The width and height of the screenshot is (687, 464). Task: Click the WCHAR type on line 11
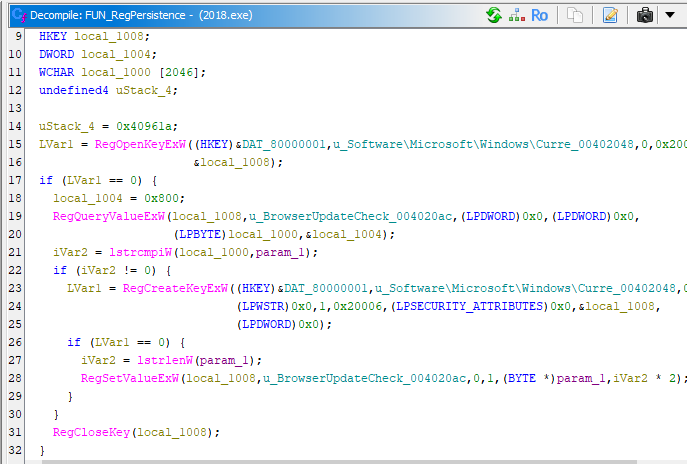[x=56, y=72]
